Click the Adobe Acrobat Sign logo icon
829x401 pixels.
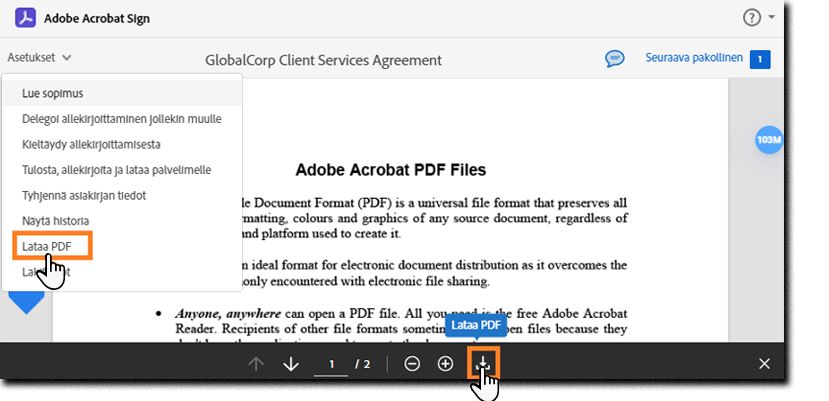[x=25, y=18]
